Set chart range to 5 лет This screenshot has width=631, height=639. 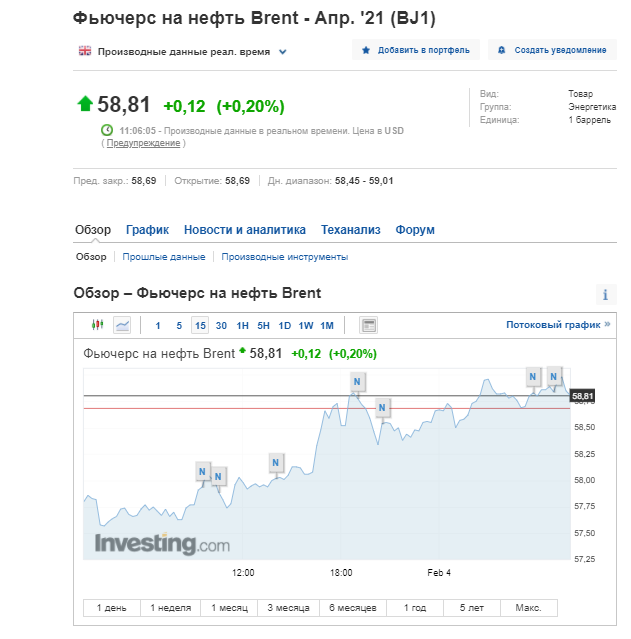click(x=472, y=608)
